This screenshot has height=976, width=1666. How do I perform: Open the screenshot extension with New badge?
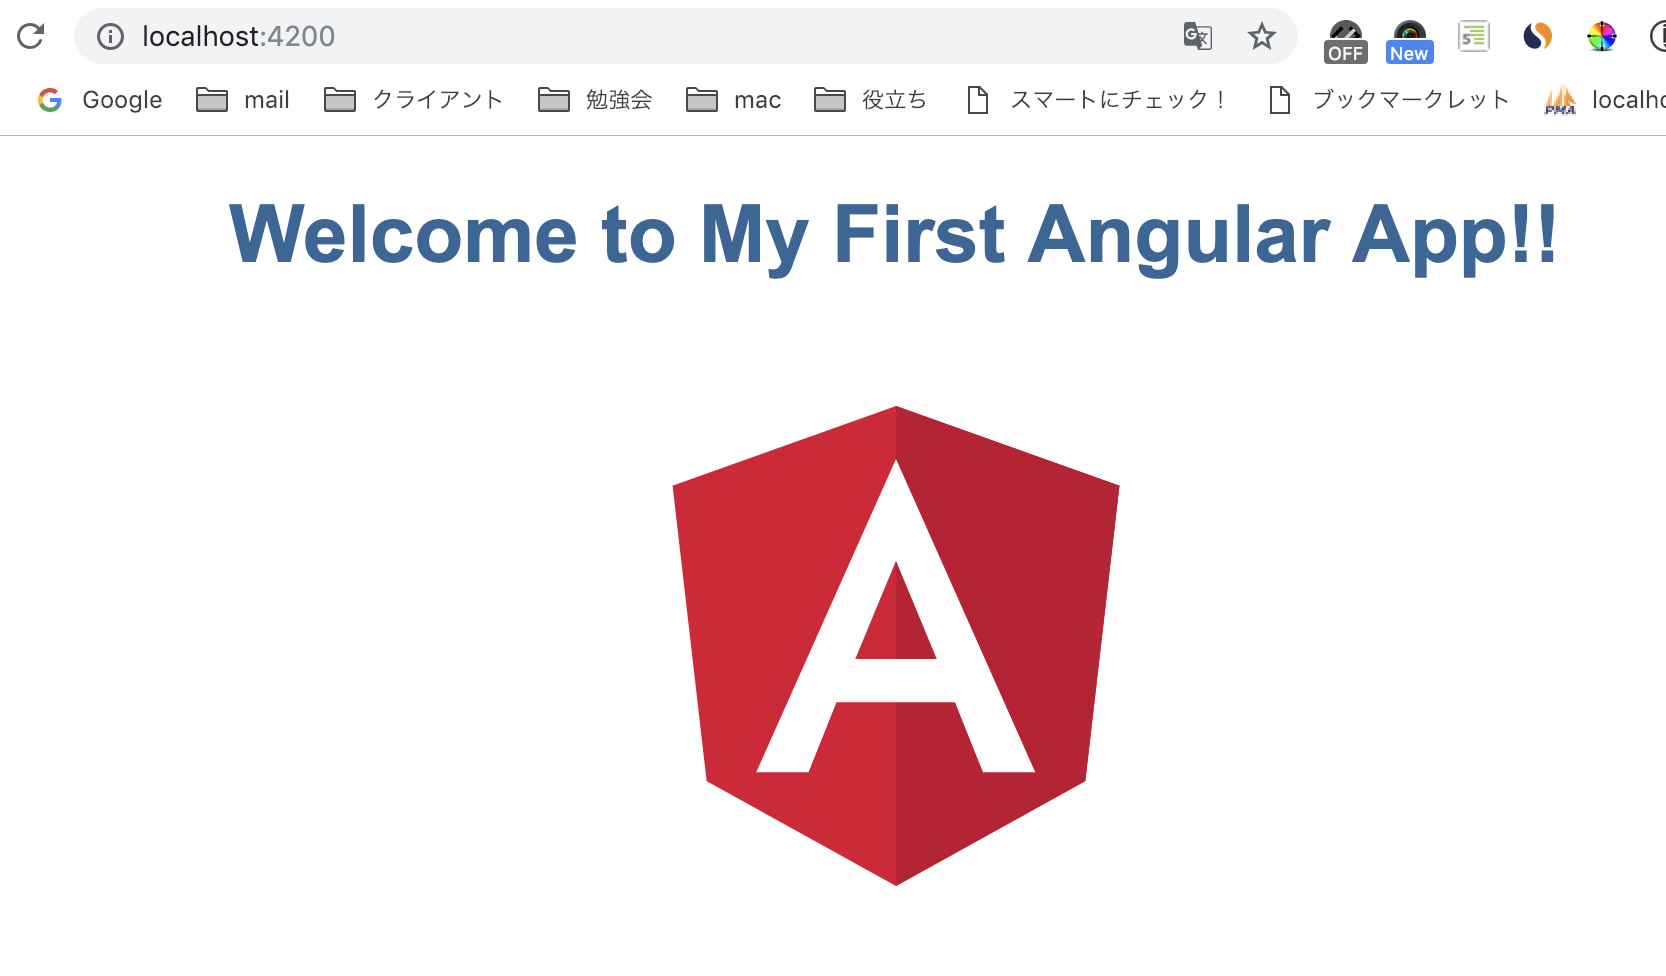point(1409,30)
